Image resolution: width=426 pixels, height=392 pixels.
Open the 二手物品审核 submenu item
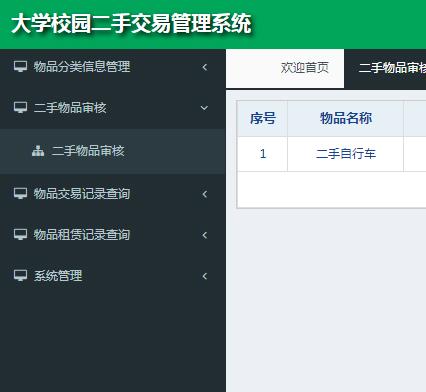pyautogui.click(x=113, y=151)
